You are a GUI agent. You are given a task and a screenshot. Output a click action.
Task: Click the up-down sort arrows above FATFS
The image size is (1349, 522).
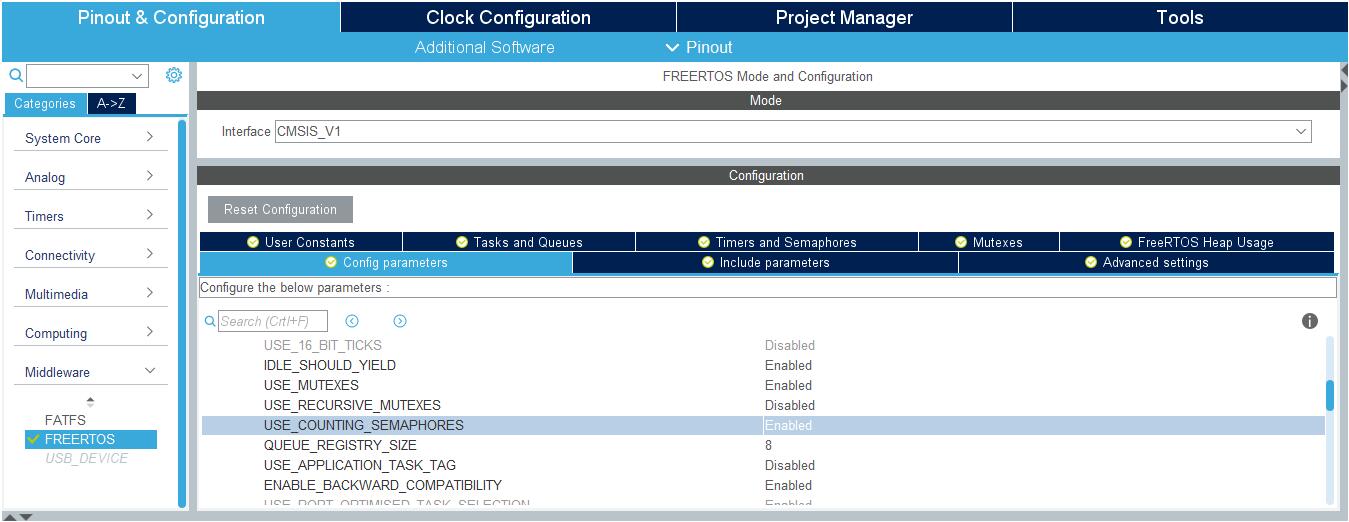click(90, 401)
